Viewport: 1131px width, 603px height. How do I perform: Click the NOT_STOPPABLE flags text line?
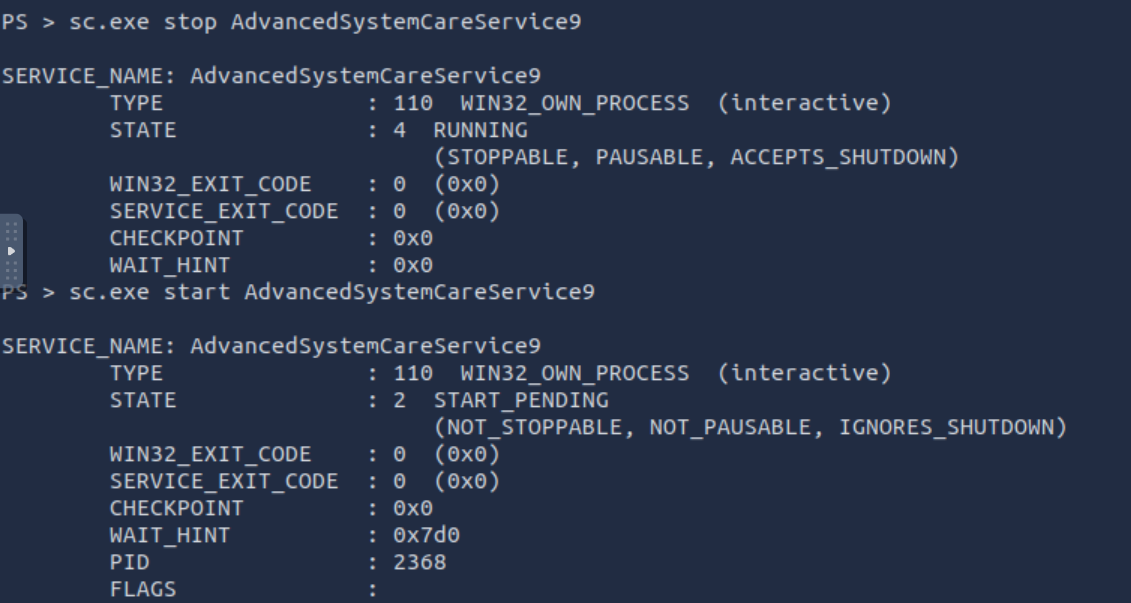pos(750,428)
